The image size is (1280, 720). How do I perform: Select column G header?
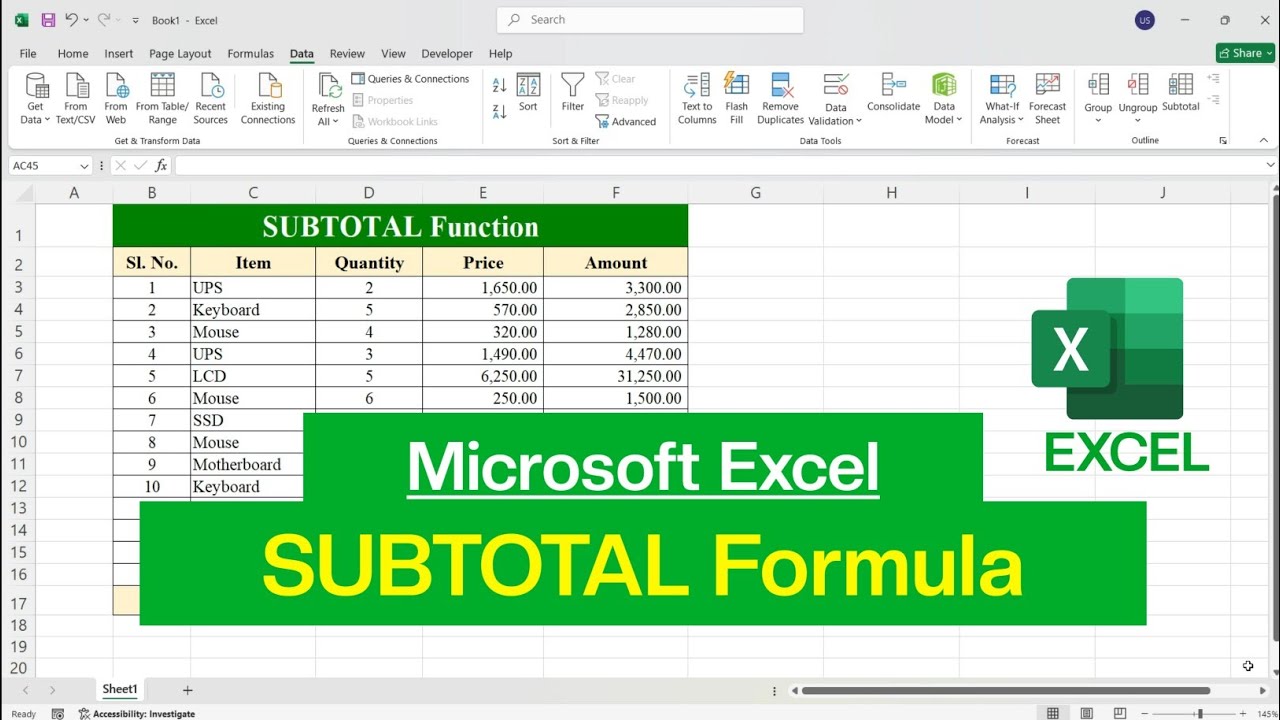(755, 193)
